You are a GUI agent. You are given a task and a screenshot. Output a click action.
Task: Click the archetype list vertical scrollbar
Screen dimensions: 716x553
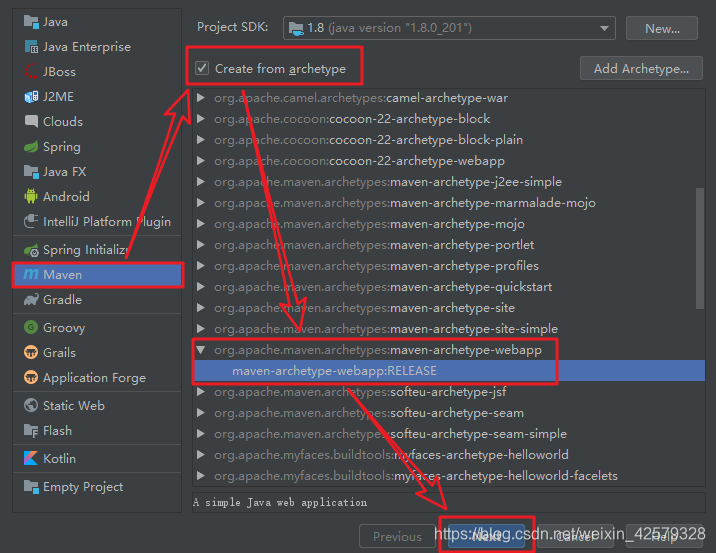pos(700,248)
